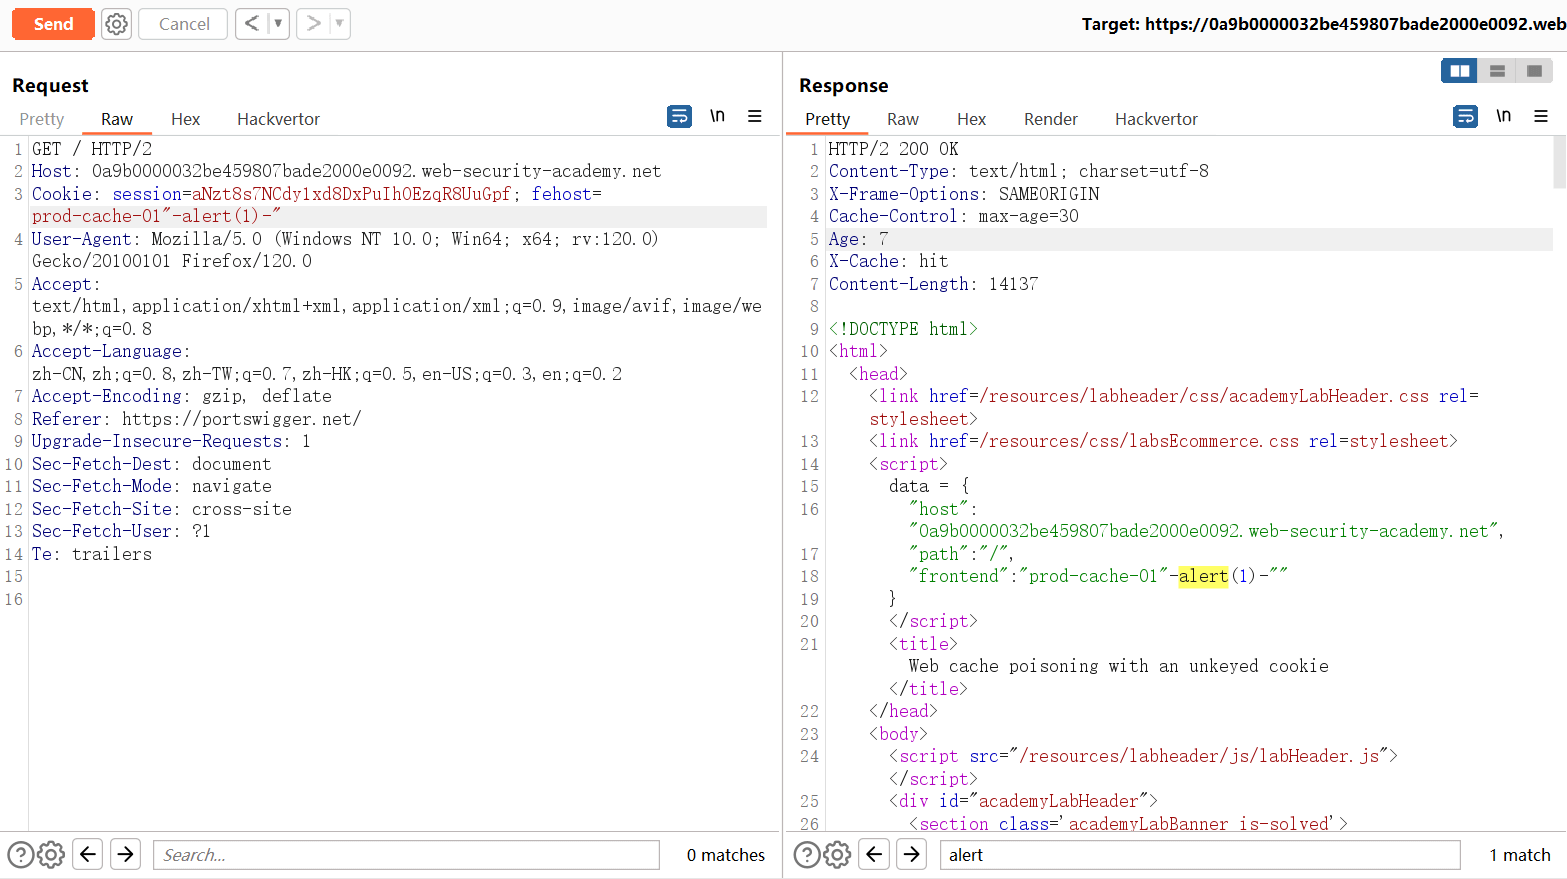Screen dimensions: 1567x879
Task: Click the '1 match' search result count
Action: 1519,855
